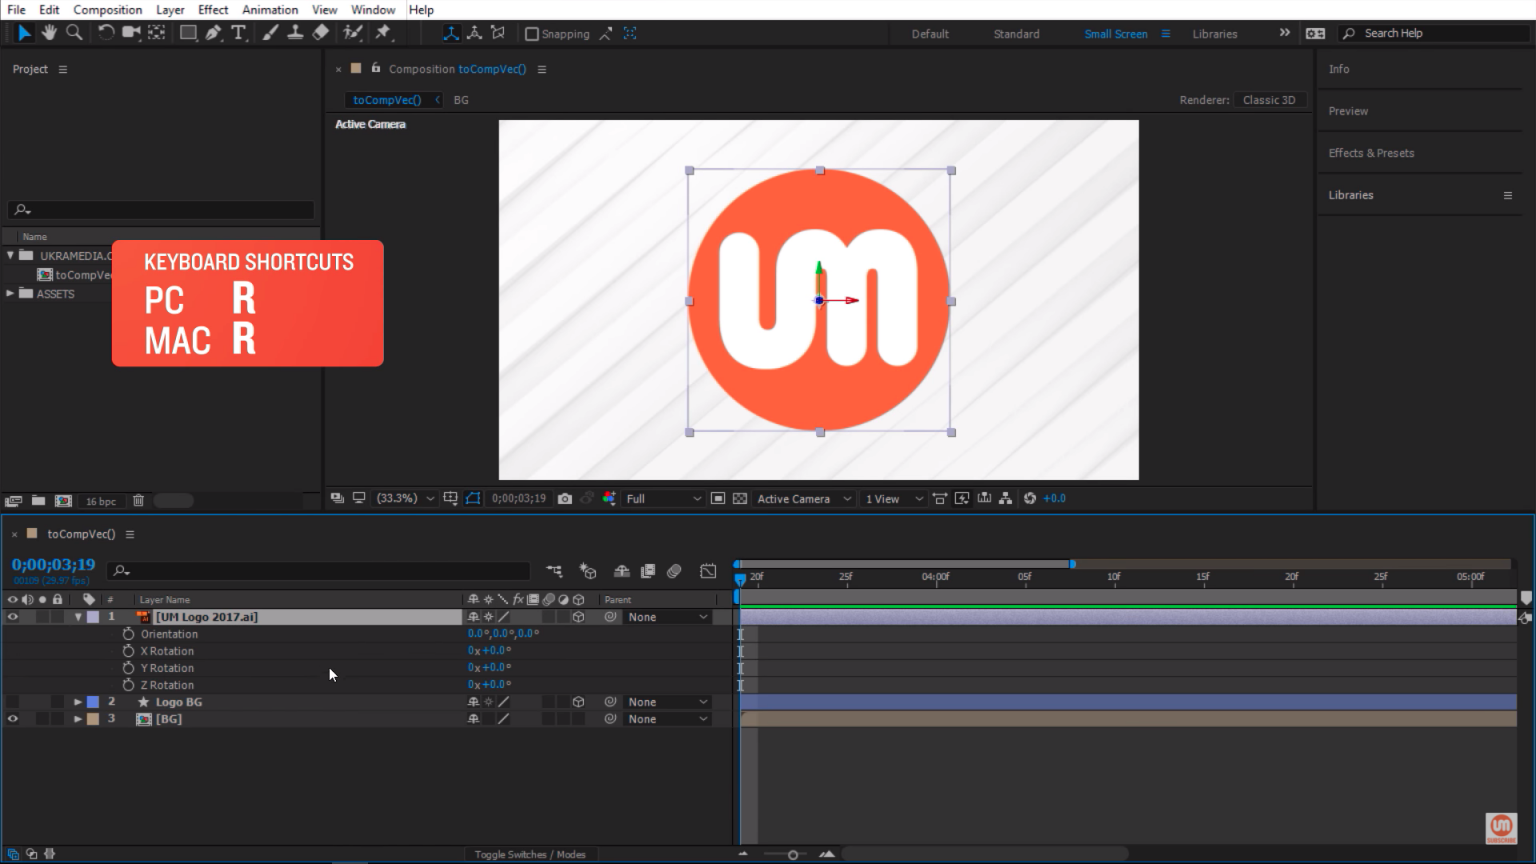Select the Rotation tool
The height and width of the screenshot is (864, 1536).
(x=105, y=33)
